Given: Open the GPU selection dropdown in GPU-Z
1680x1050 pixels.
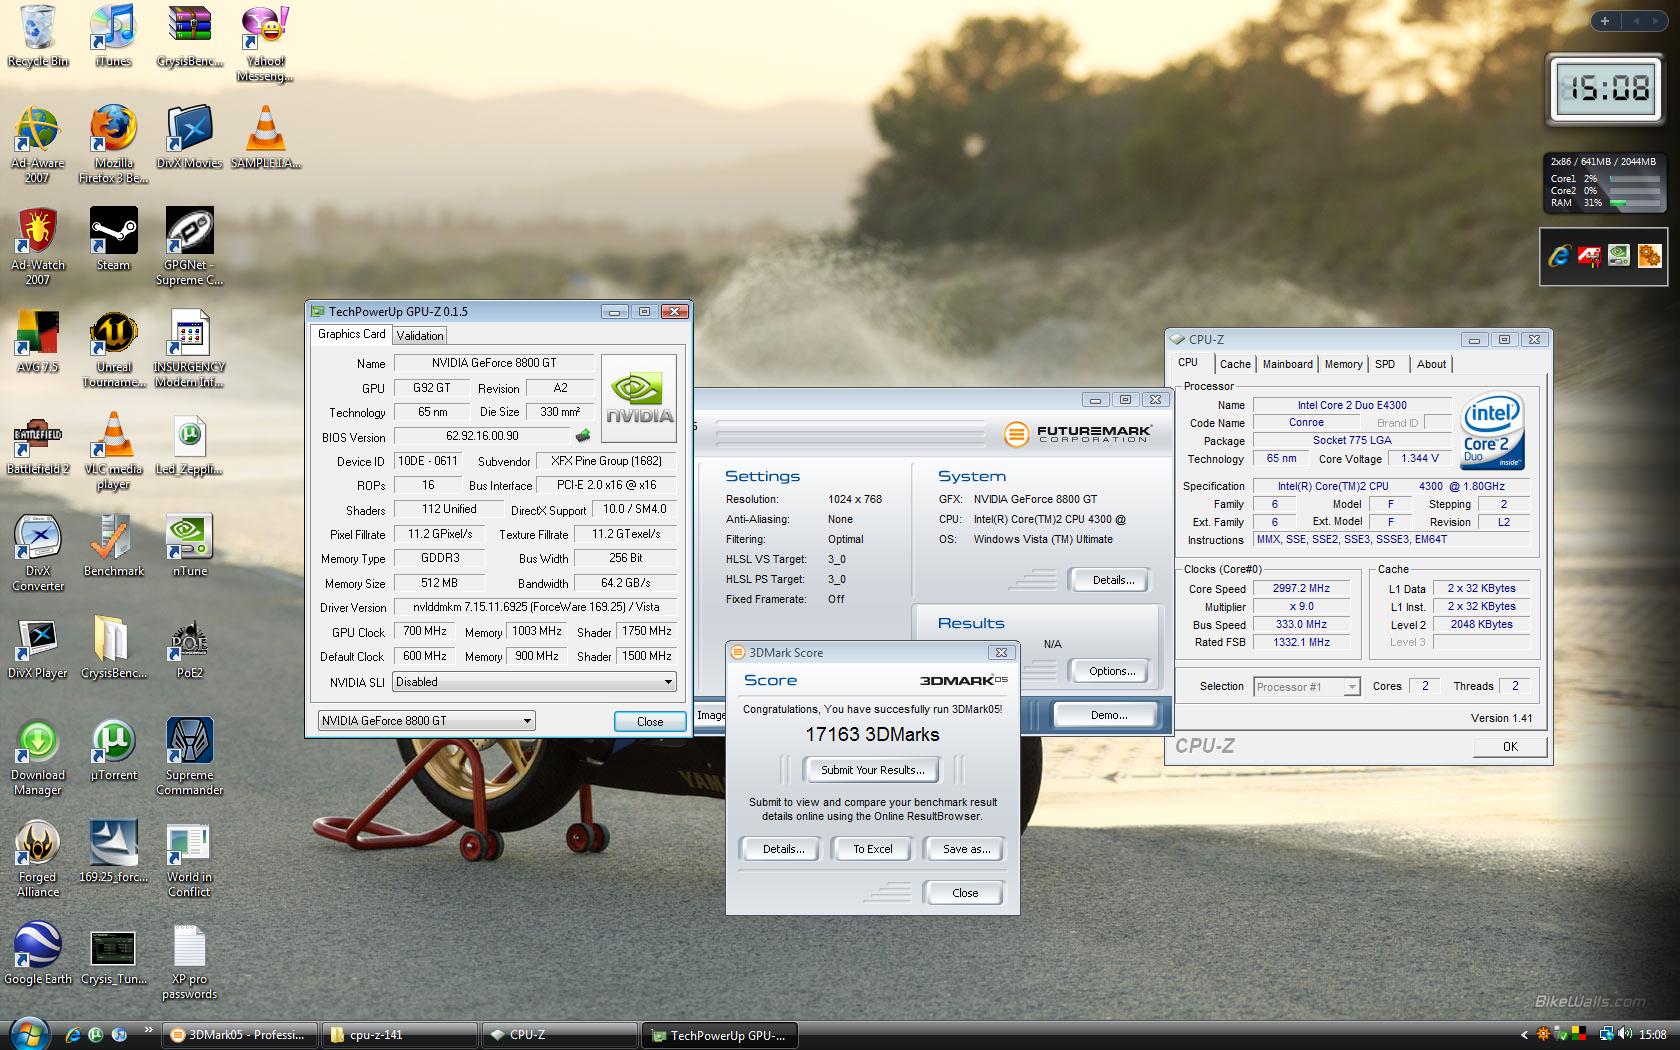Looking at the screenshot, I should click(x=427, y=721).
